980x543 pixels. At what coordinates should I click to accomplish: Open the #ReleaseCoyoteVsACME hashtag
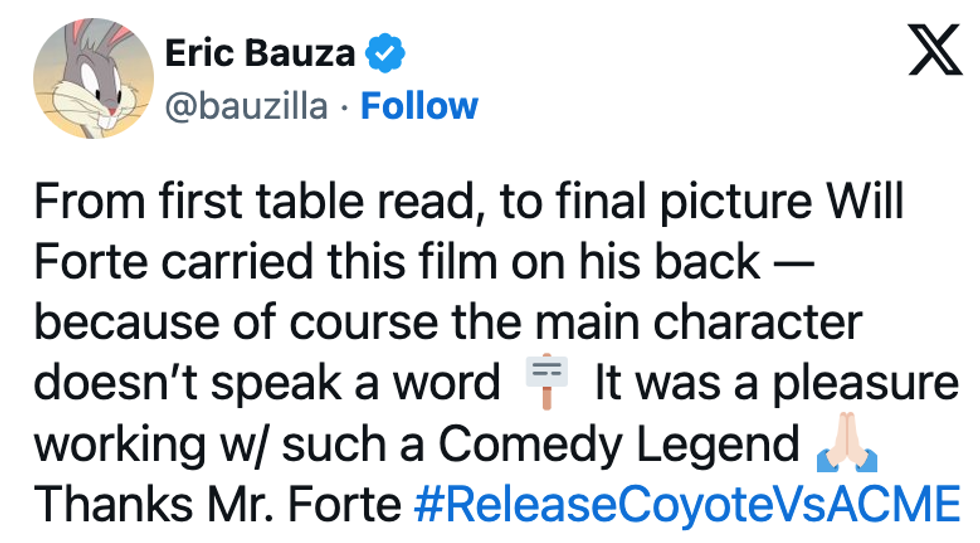point(687,505)
